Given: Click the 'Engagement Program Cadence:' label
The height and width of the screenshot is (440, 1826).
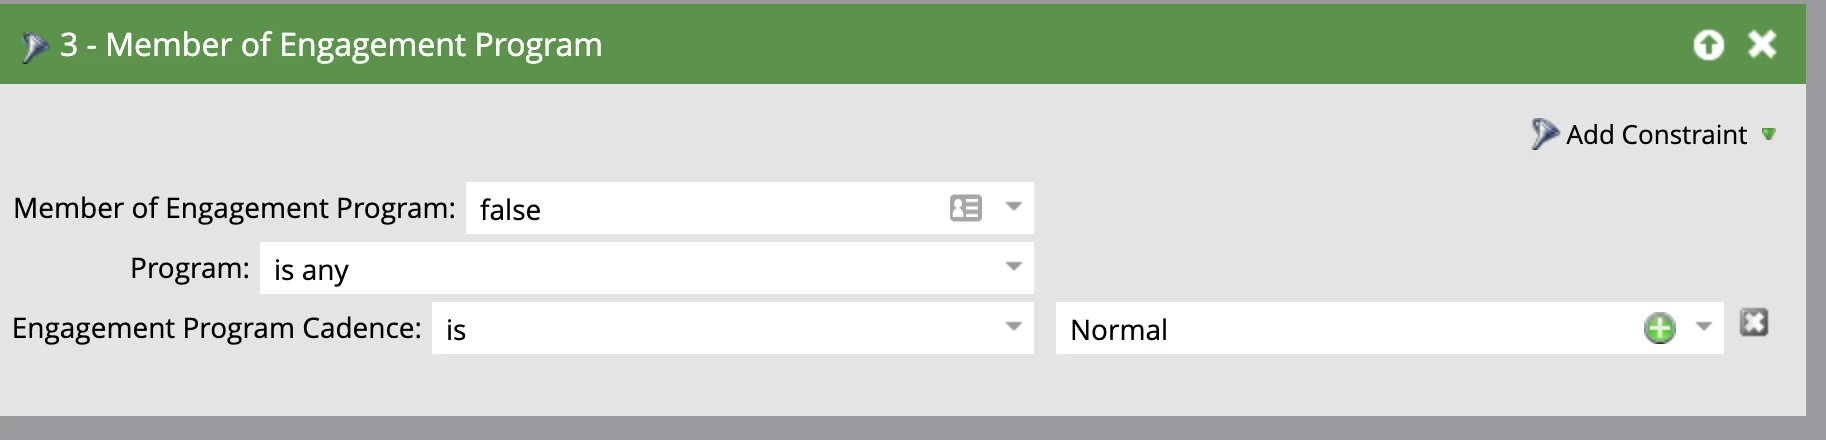Looking at the screenshot, I should click(217, 328).
